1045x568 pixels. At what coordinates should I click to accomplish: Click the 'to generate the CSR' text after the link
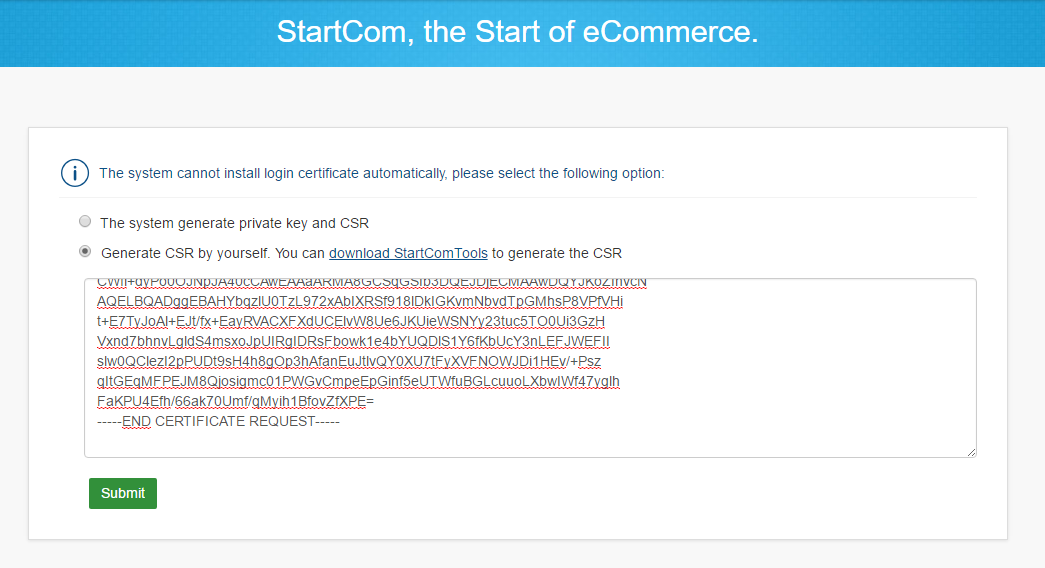[x=556, y=253]
